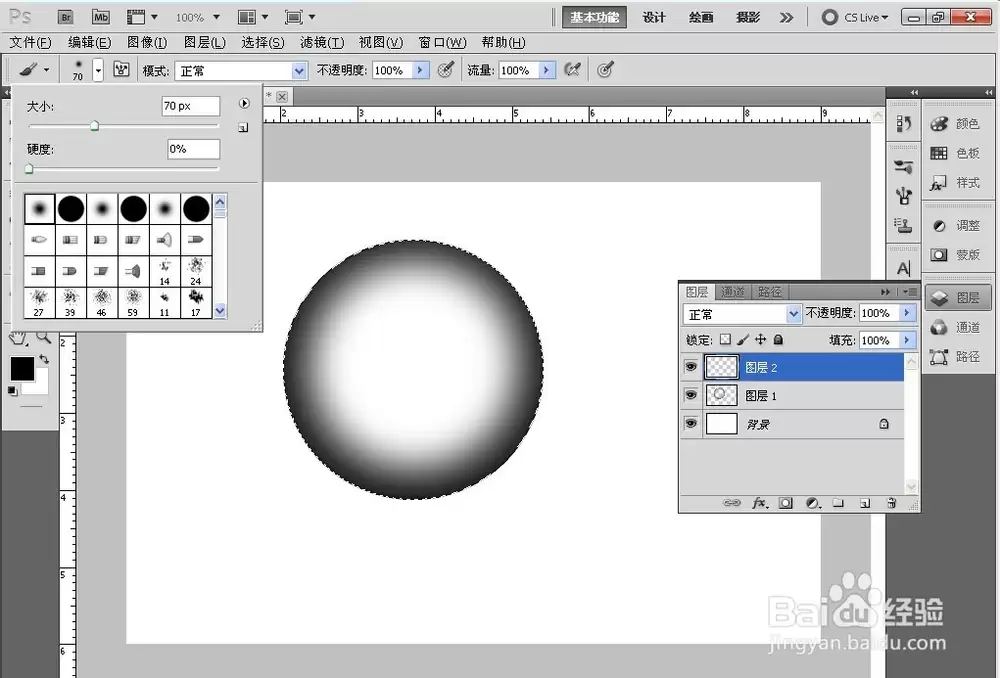Add a layer mask icon
This screenshot has height=678, width=1000.
(x=786, y=503)
